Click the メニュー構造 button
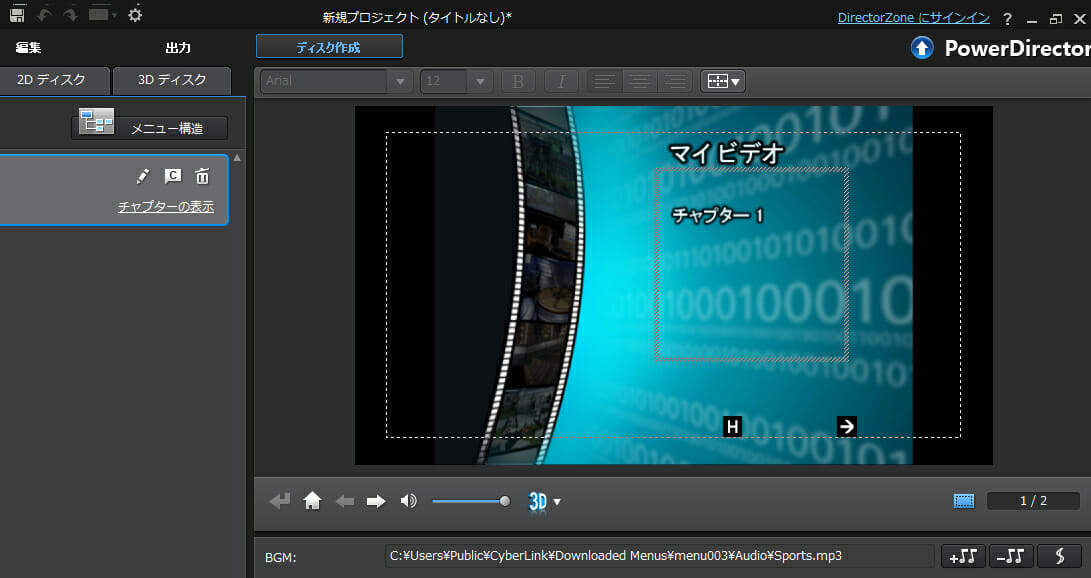Viewport: 1091px width, 578px height. point(149,128)
